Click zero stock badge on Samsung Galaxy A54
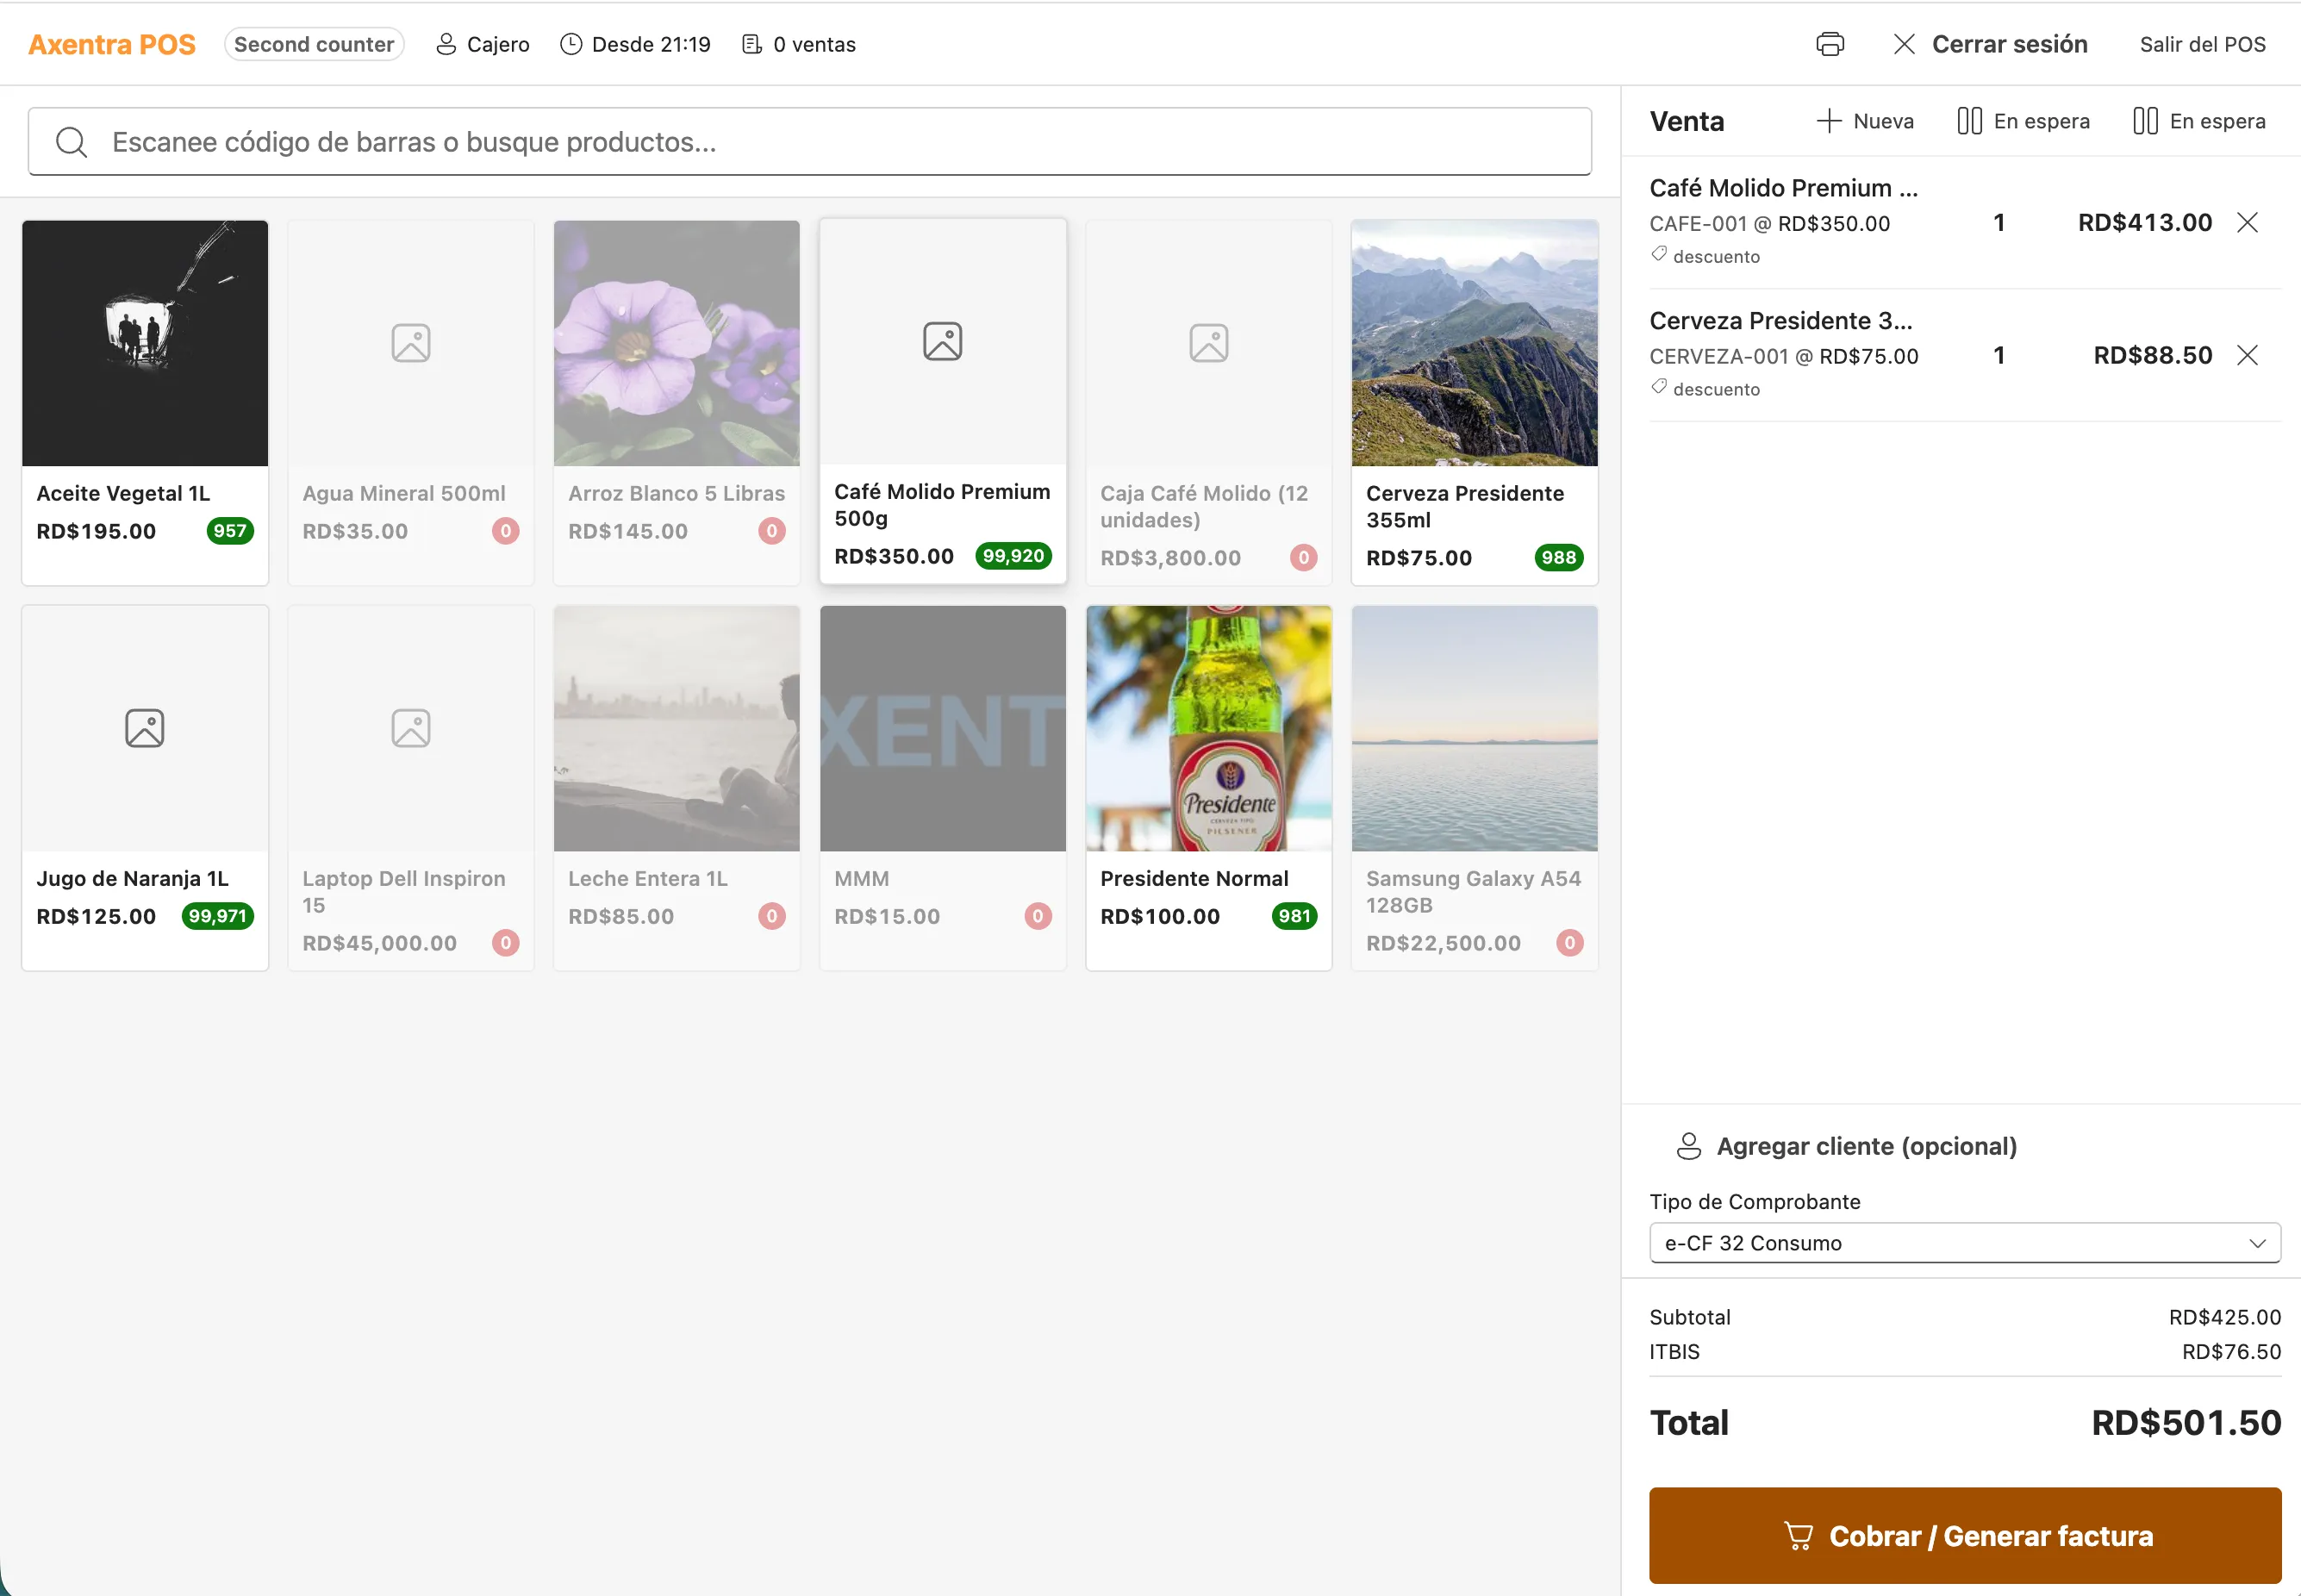The height and width of the screenshot is (1596, 2301). [x=1570, y=943]
